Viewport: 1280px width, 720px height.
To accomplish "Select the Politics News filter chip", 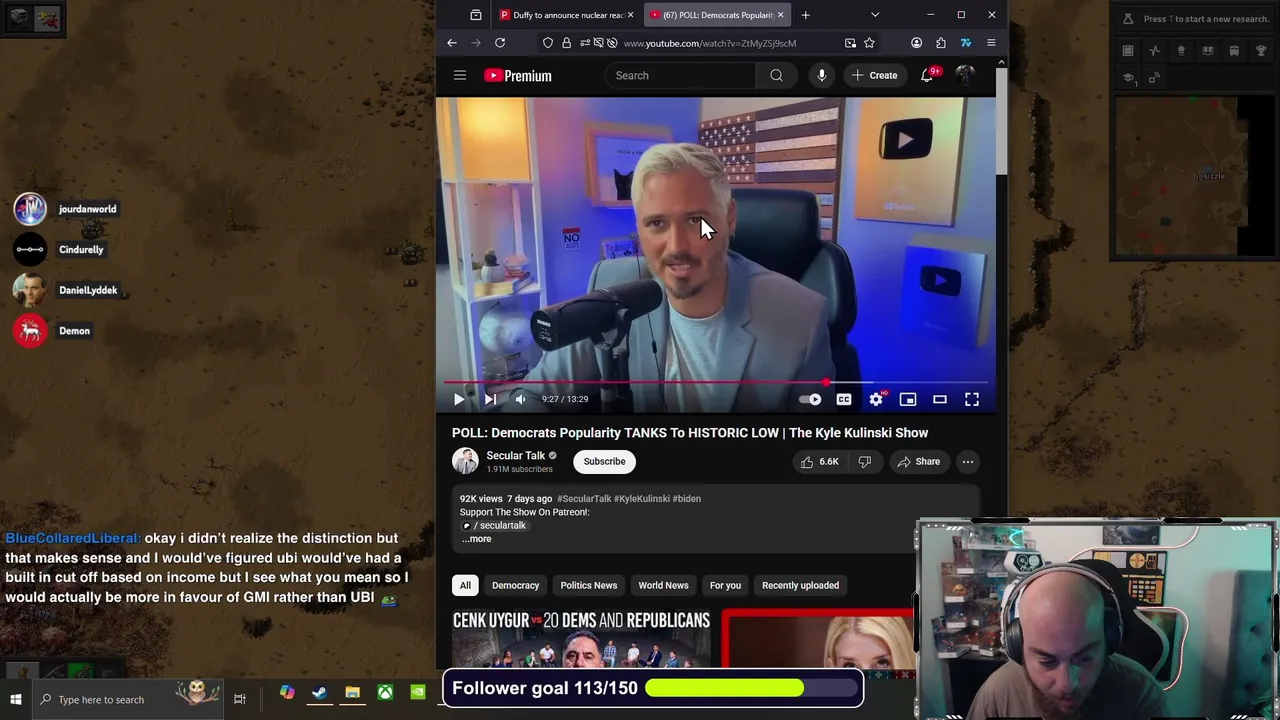I will click(589, 585).
